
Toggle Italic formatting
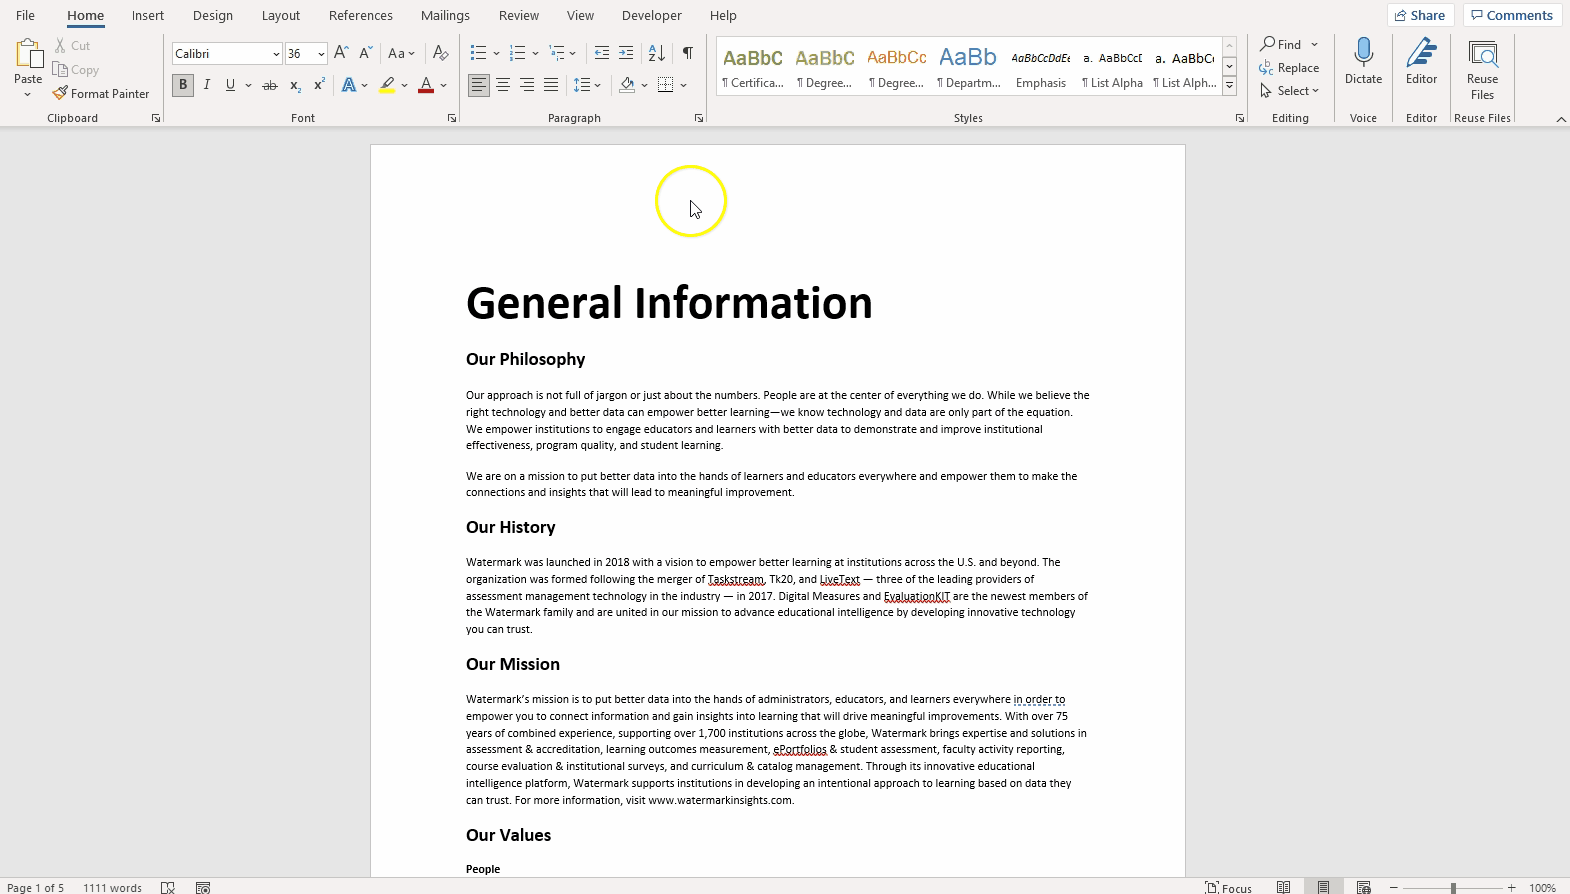[207, 86]
